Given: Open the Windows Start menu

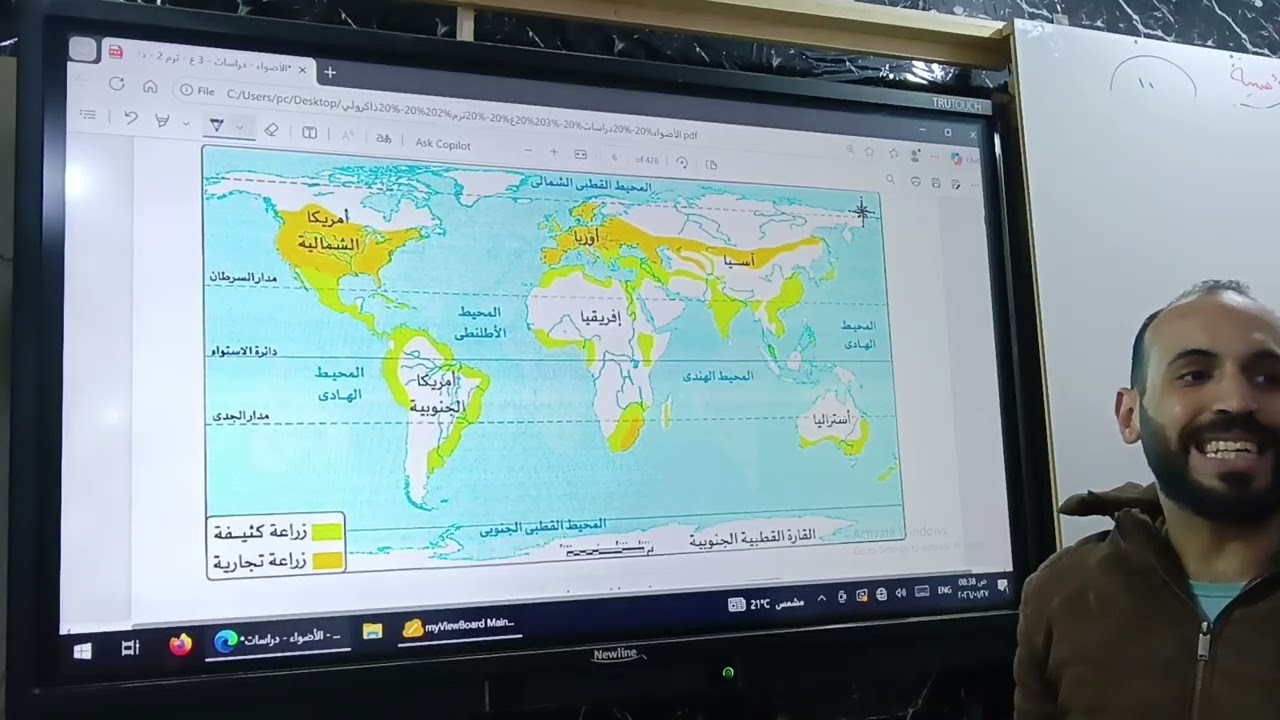Looking at the screenshot, I should click(x=82, y=651).
